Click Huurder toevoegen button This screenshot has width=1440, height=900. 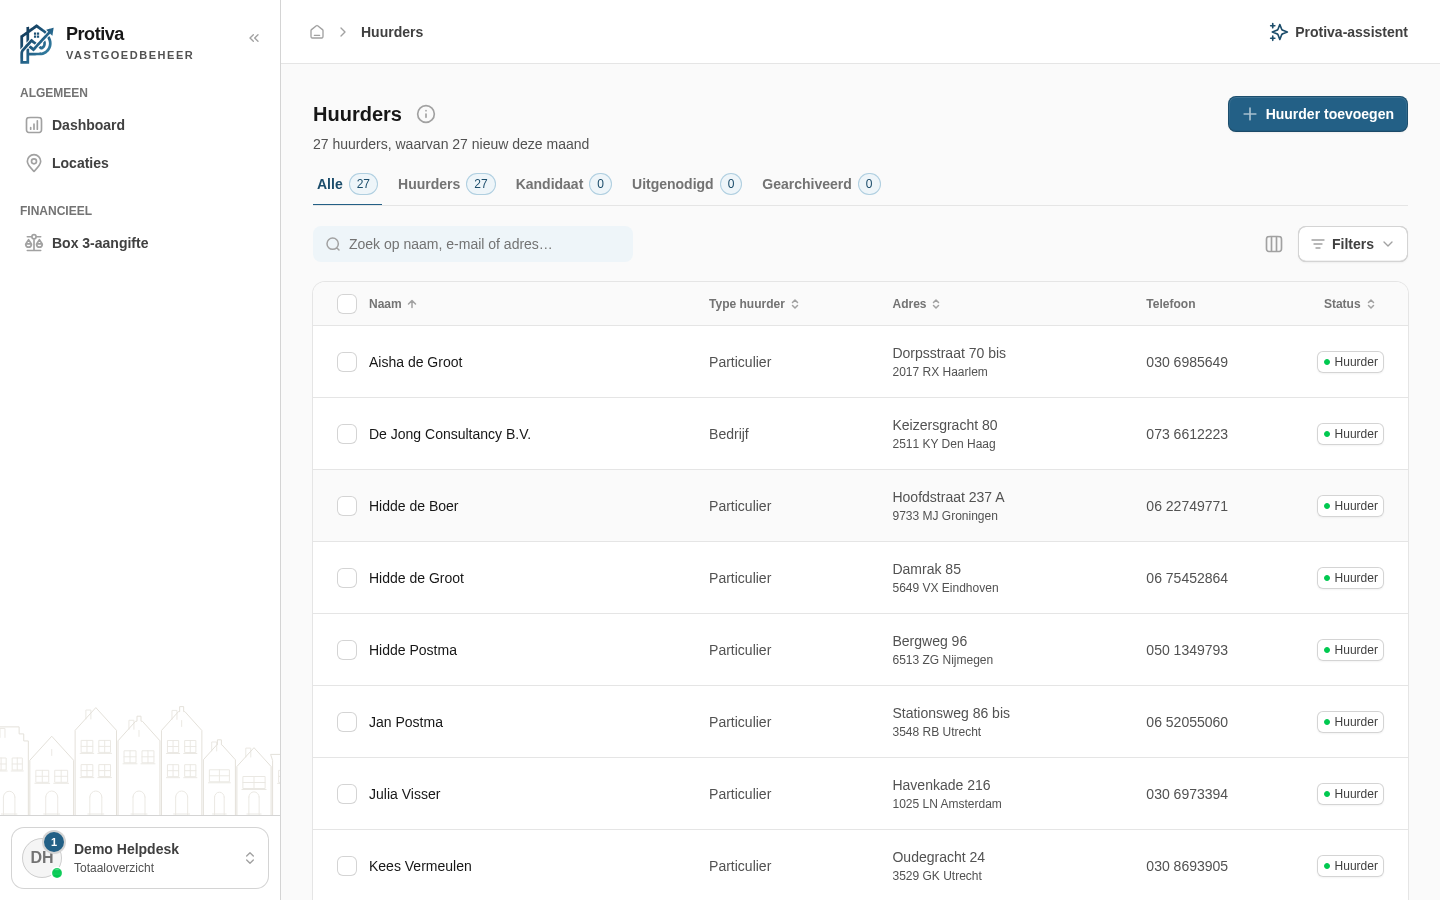[1318, 114]
